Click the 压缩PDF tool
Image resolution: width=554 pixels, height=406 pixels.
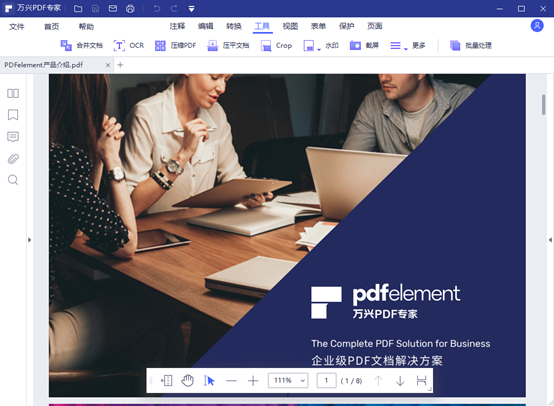point(175,45)
